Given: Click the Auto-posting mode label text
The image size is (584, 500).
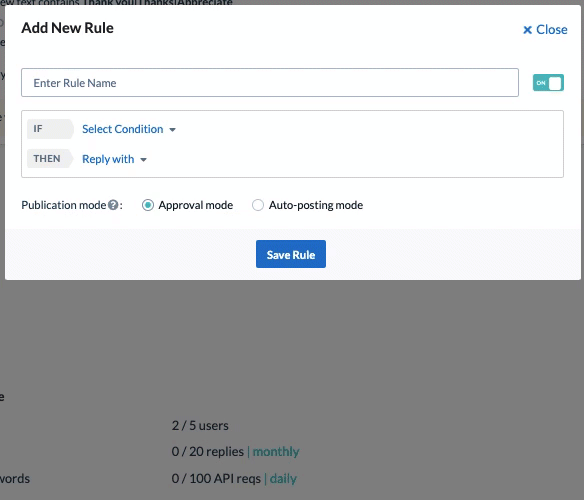Looking at the screenshot, I should [316, 205].
